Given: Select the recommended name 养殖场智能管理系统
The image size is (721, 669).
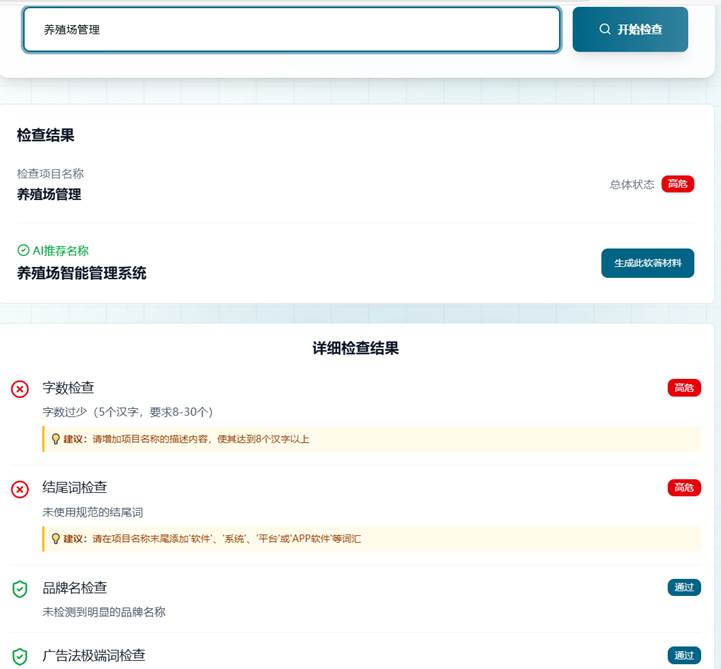Looking at the screenshot, I should point(81,273).
